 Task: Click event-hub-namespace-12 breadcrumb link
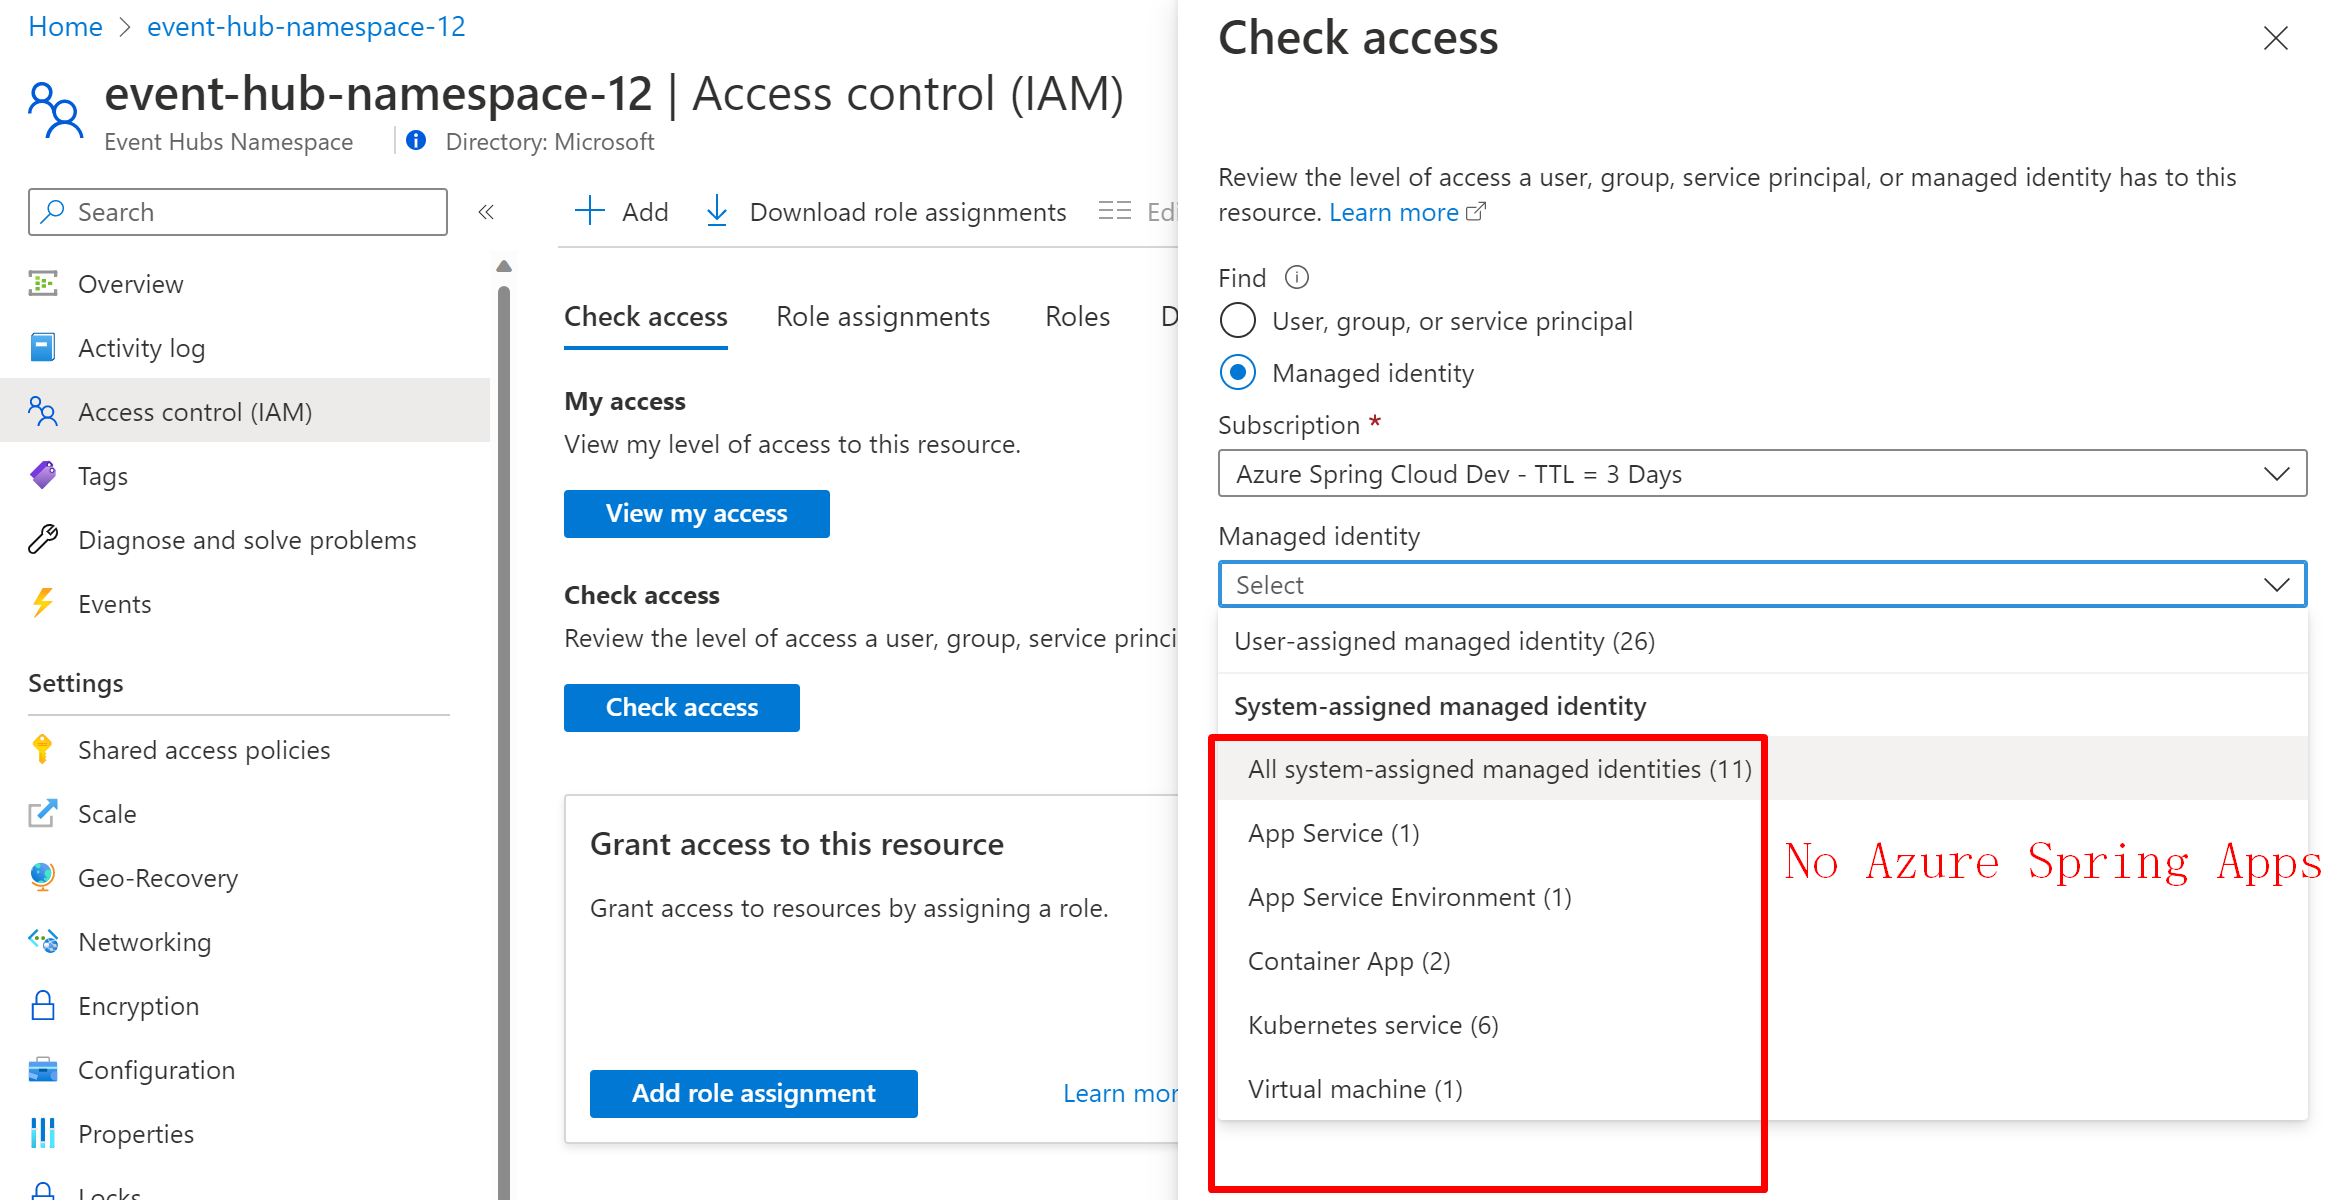tap(306, 27)
